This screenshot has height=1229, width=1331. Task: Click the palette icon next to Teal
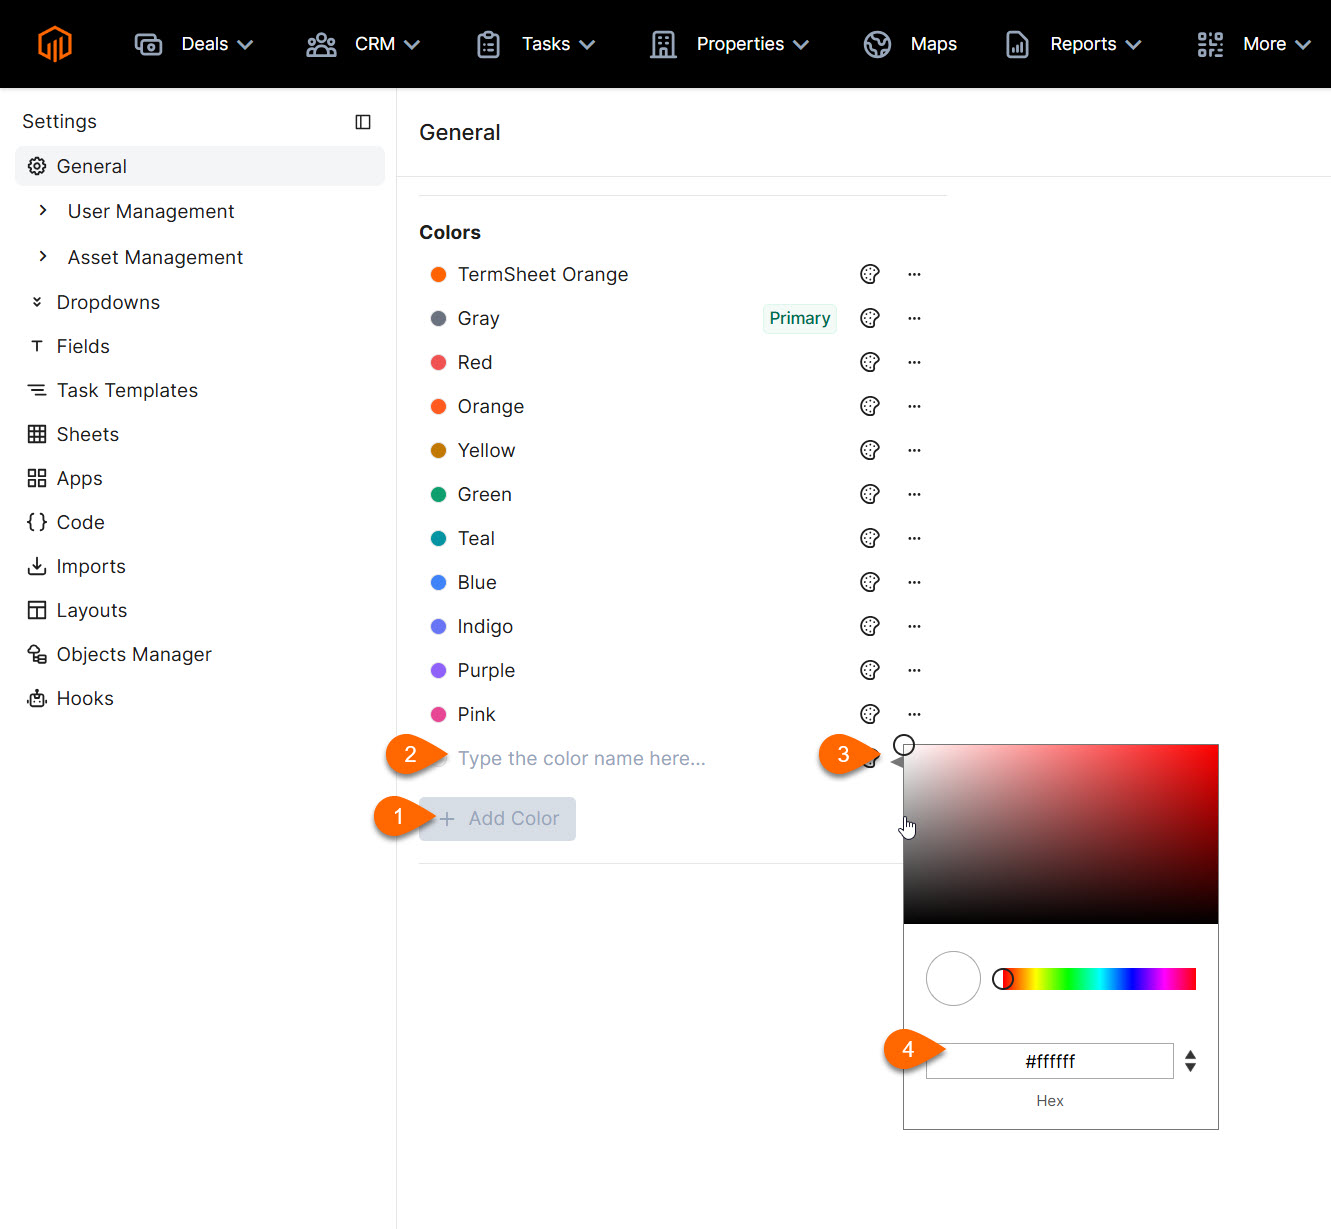(869, 537)
